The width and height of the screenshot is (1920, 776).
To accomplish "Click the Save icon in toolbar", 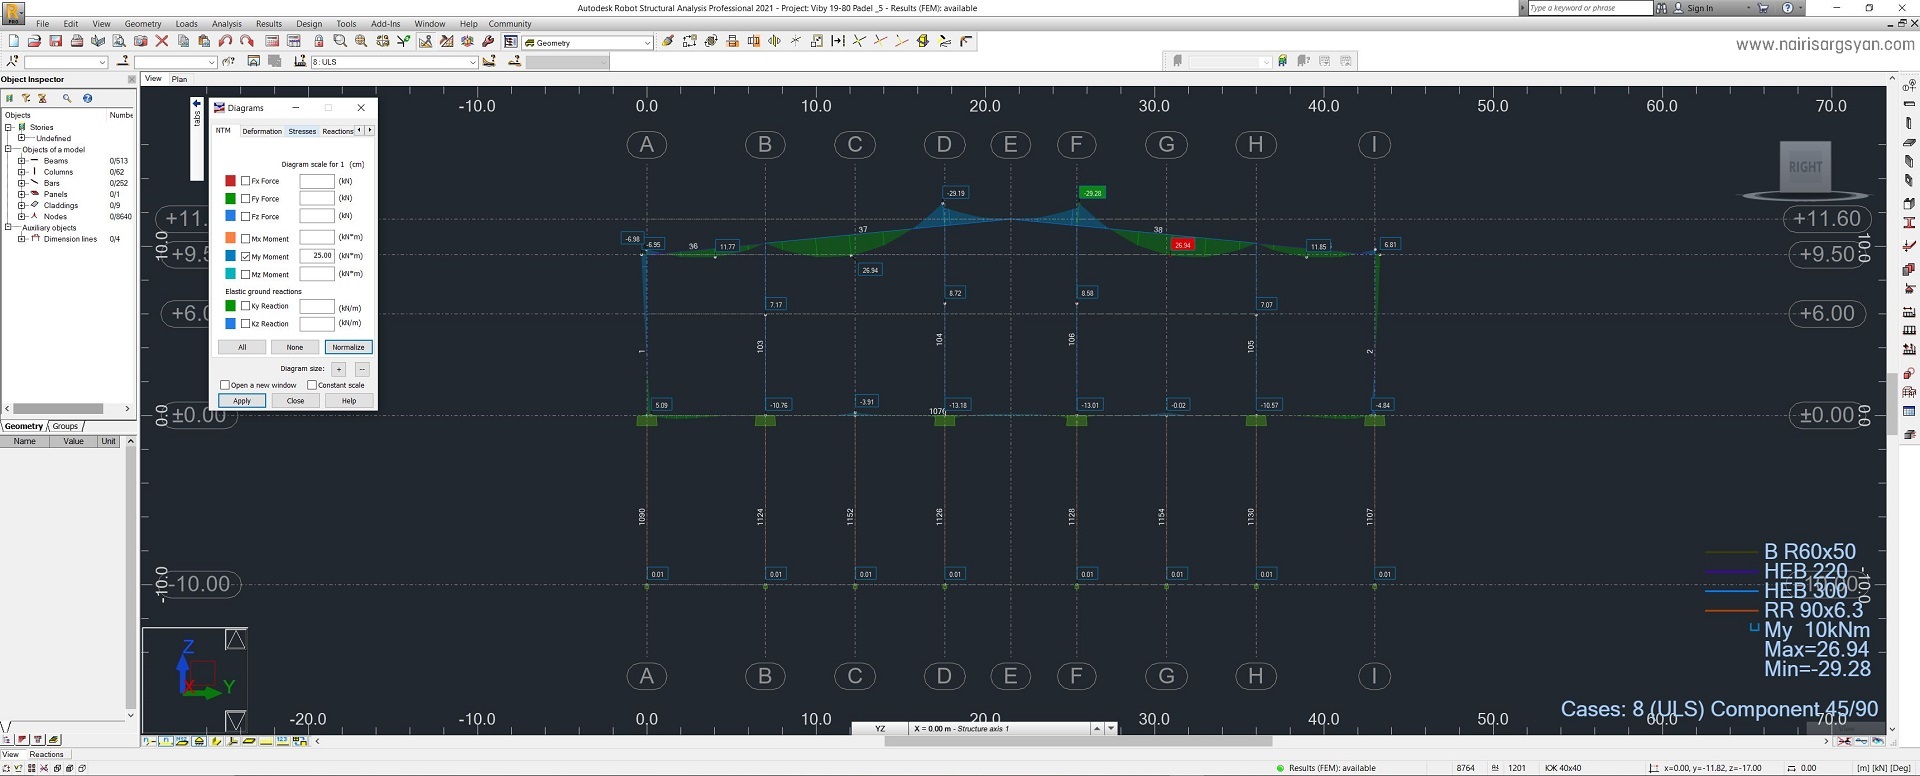I will click(55, 42).
